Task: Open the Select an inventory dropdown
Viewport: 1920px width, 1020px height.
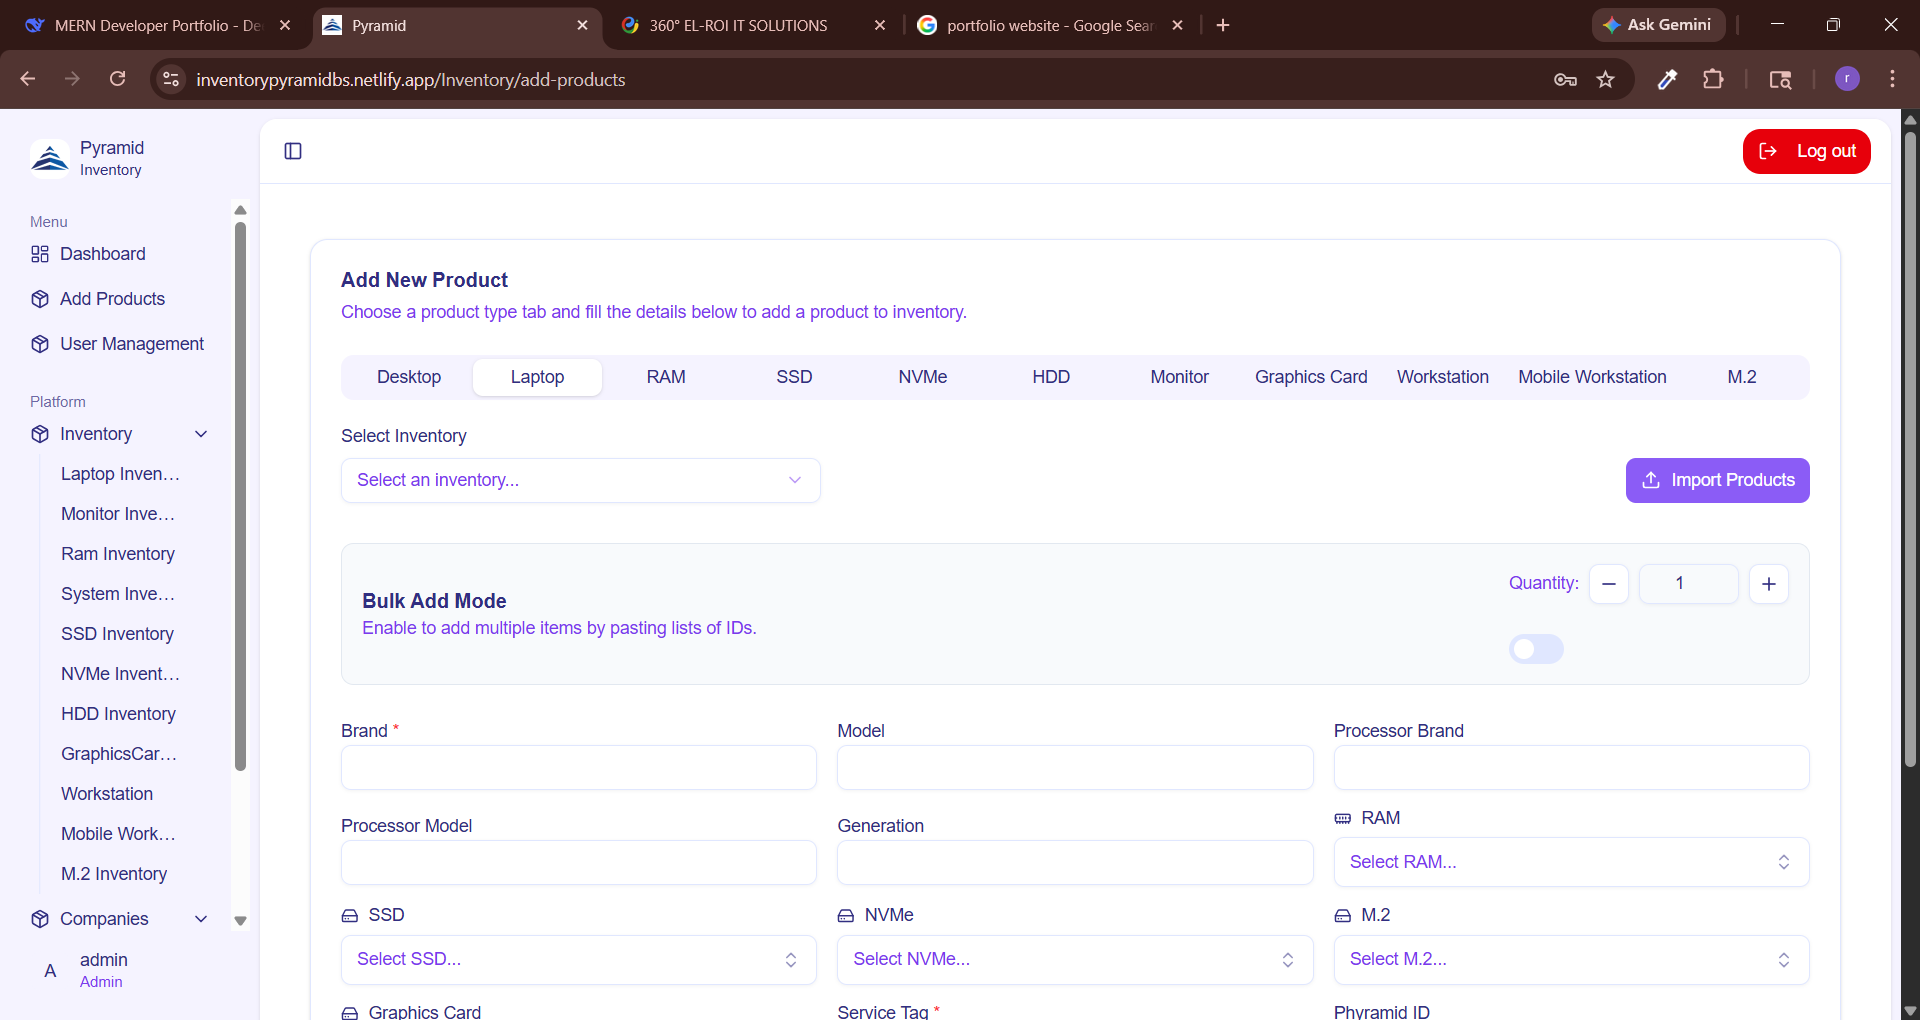Action: pyautogui.click(x=581, y=480)
